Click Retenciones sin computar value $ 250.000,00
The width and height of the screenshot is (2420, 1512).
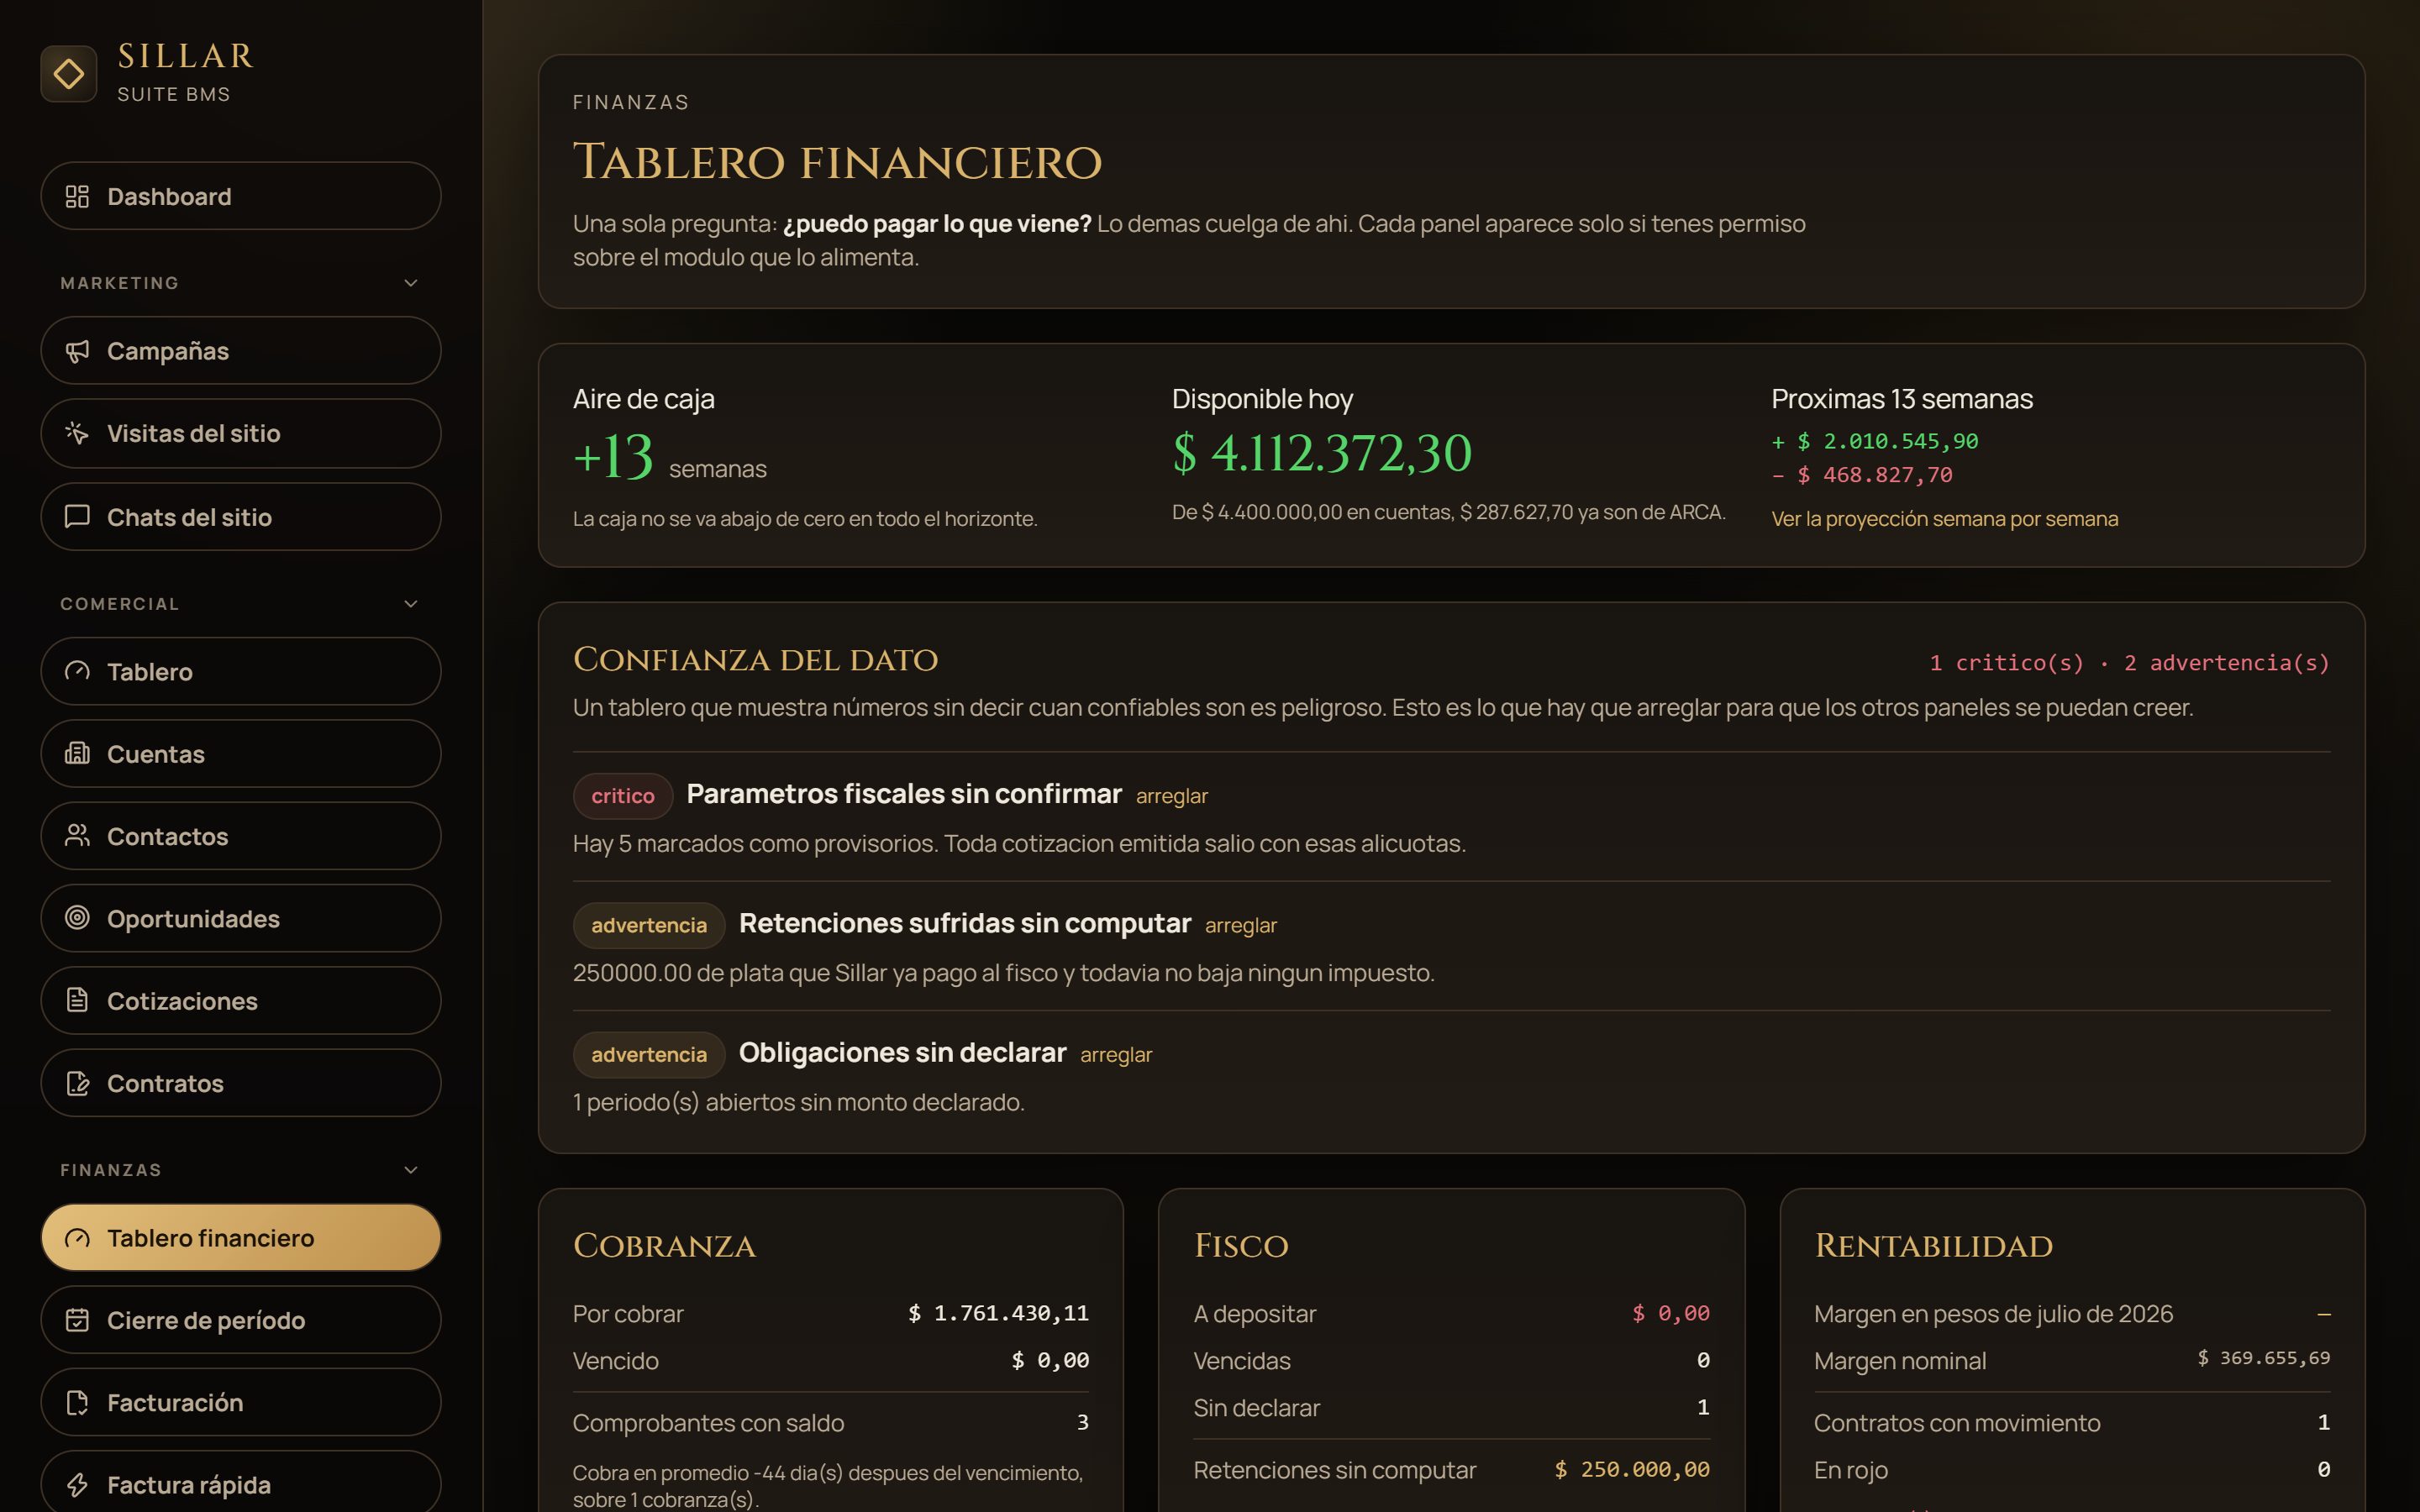coord(1632,1469)
